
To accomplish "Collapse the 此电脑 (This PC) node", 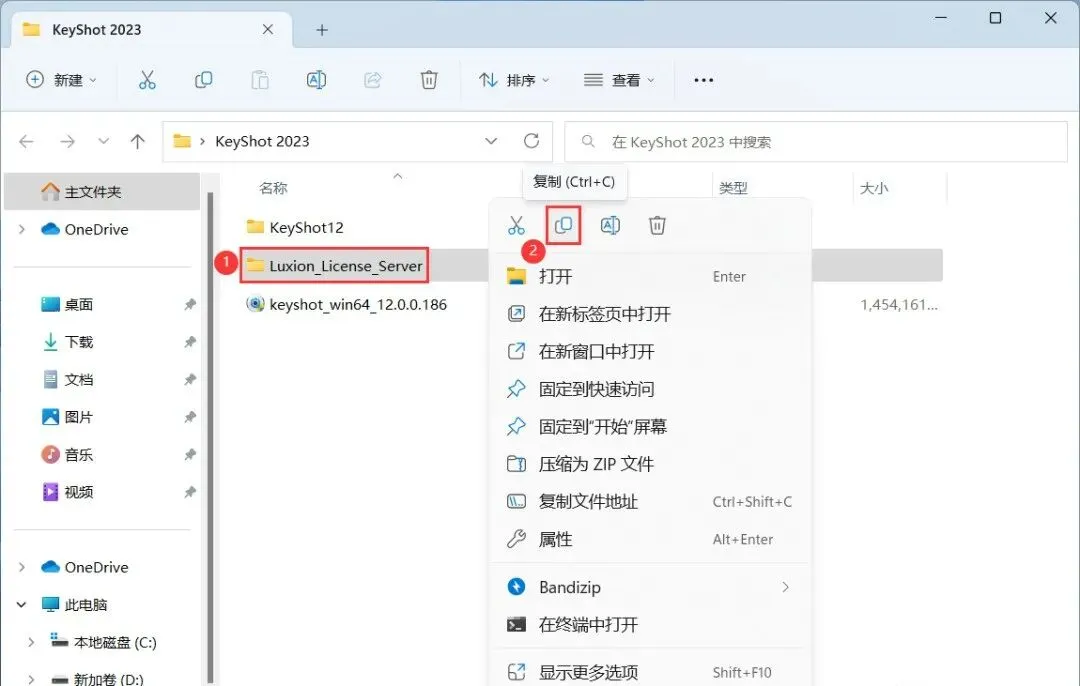I will point(21,605).
